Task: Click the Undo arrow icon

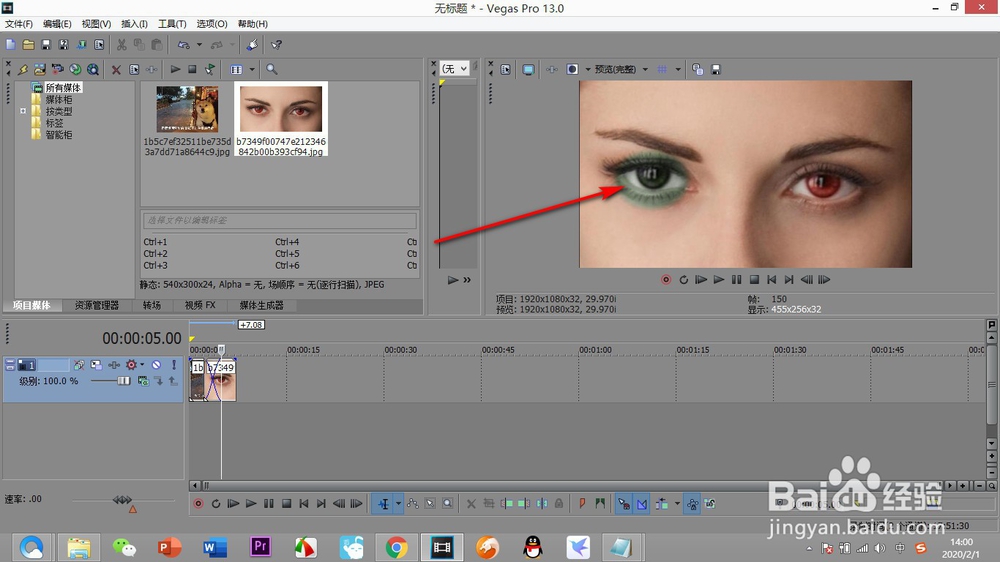Action: pos(184,45)
